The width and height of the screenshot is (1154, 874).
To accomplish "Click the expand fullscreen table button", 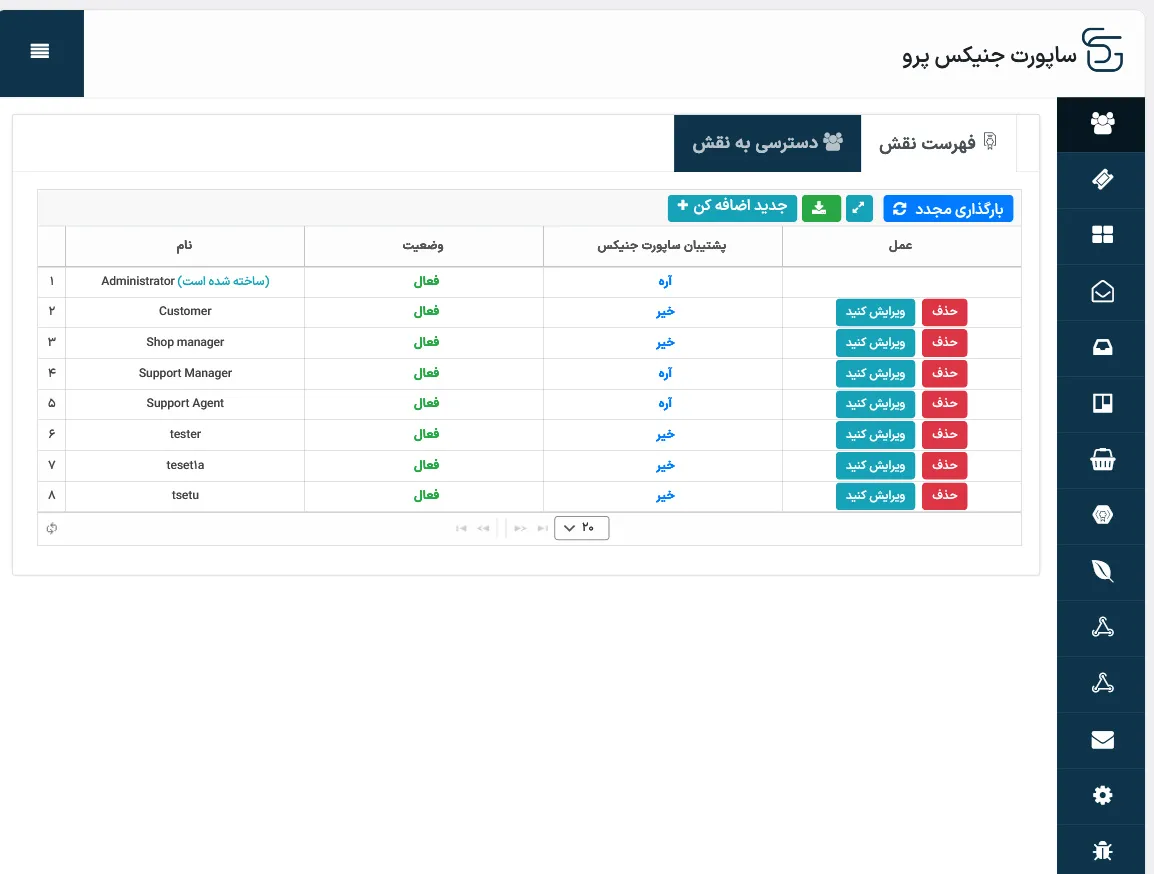I will 859,208.
